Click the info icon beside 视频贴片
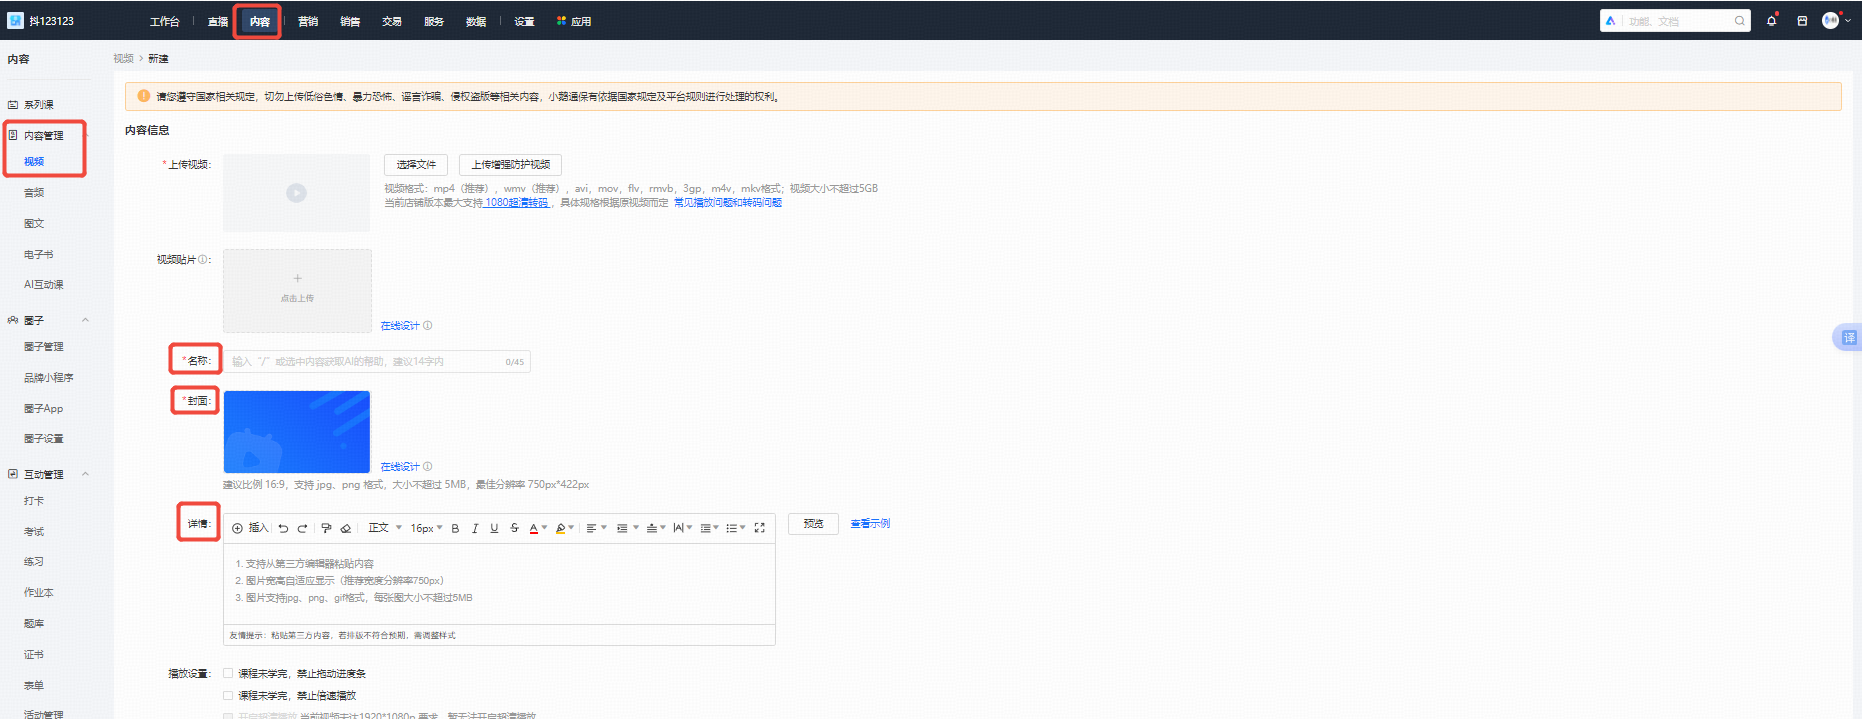This screenshot has height=719, width=1862. pos(203,259)
